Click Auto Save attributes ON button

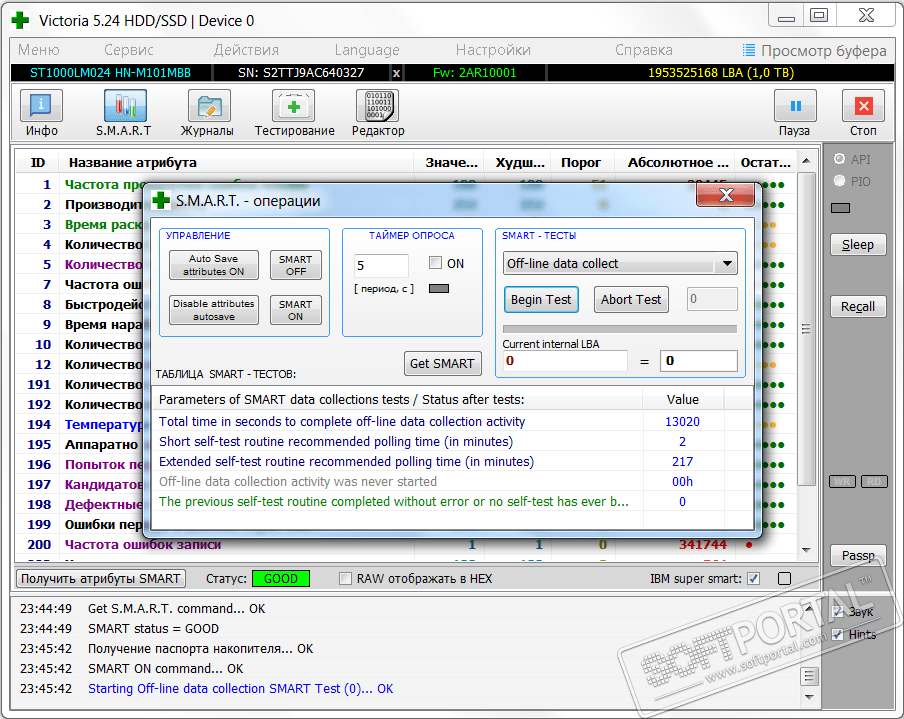pyautogui.click(x=213, y=265)
